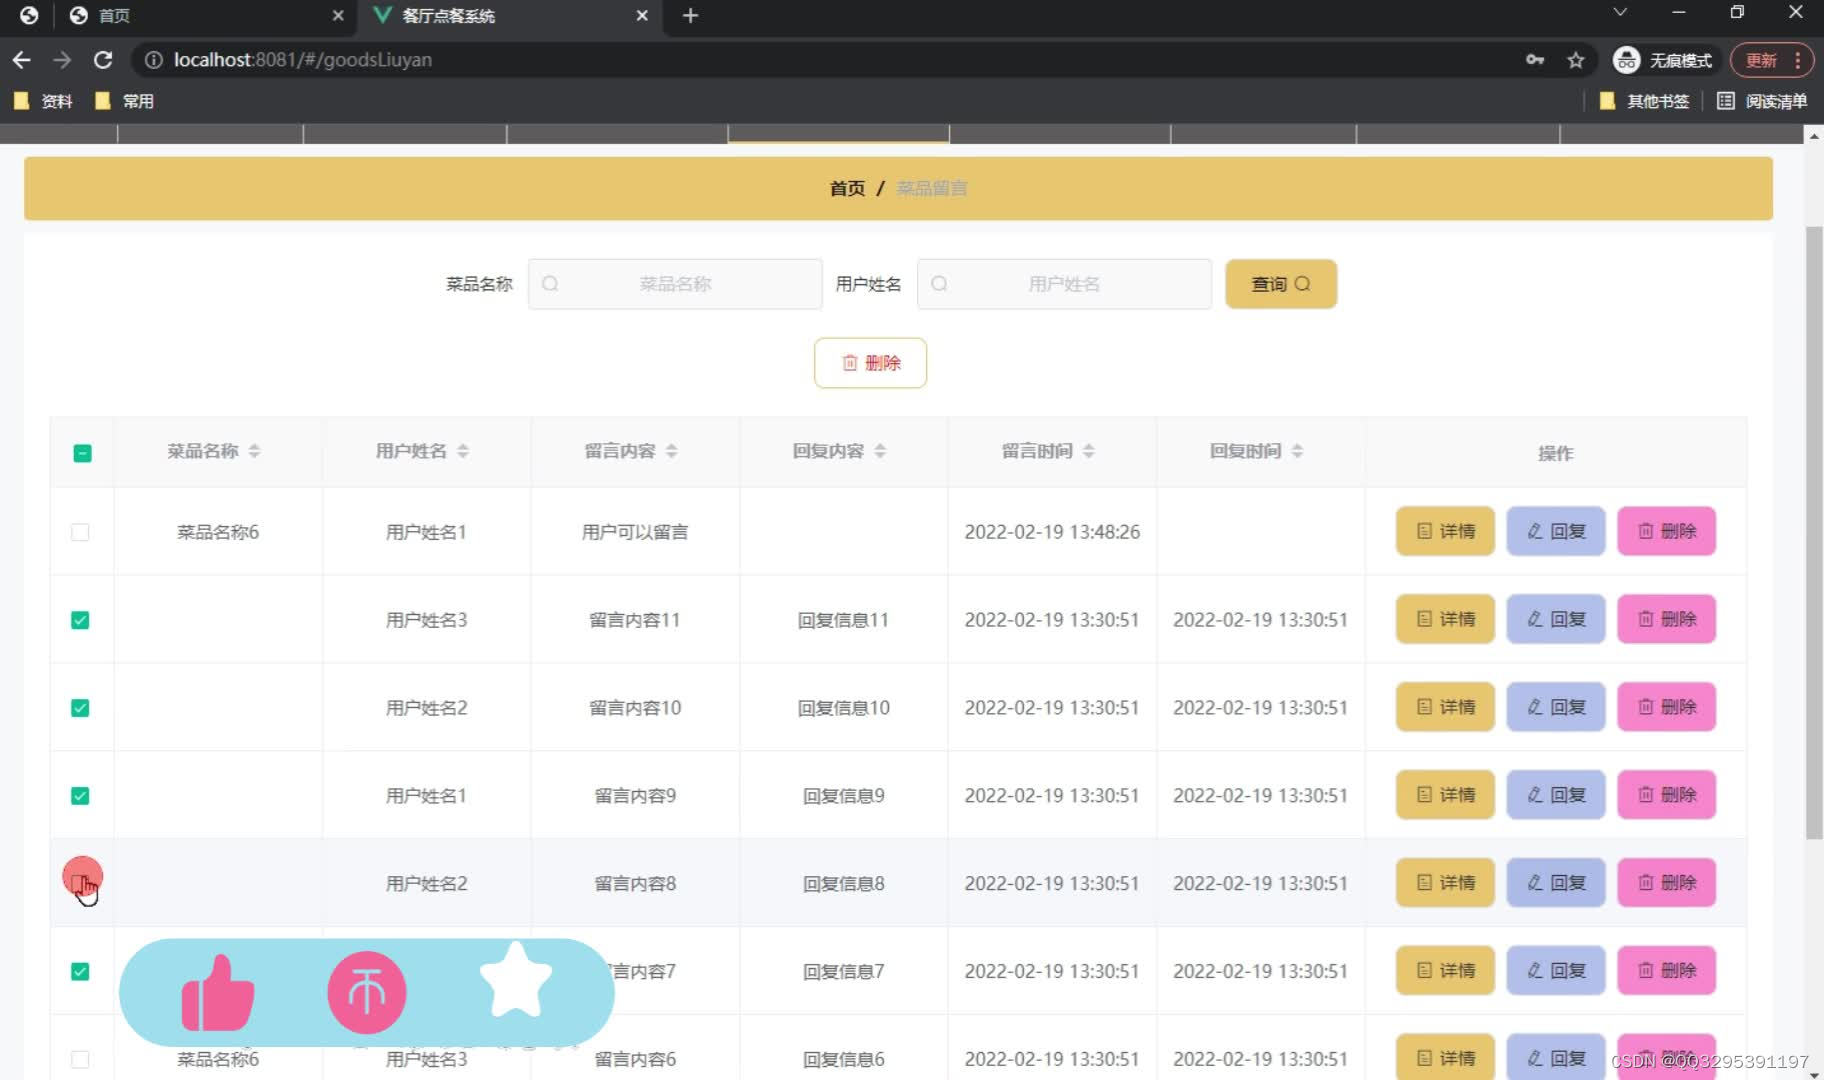The image size is (1824, 1080).
Task: Click the incognito mode icon
Action: click(x=1627, y=60)
